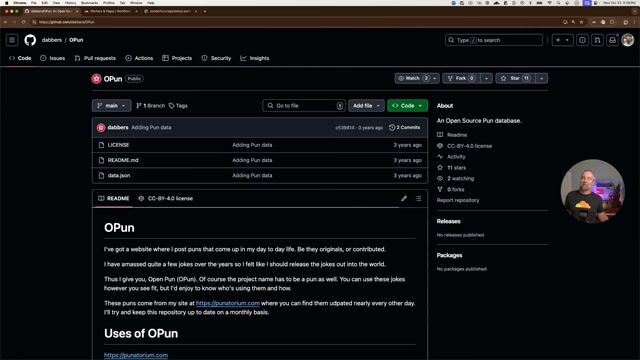Viewport: 640px width, 360px height.
Task: Expand the Add file dropdown
Action: tap(366, 106)
